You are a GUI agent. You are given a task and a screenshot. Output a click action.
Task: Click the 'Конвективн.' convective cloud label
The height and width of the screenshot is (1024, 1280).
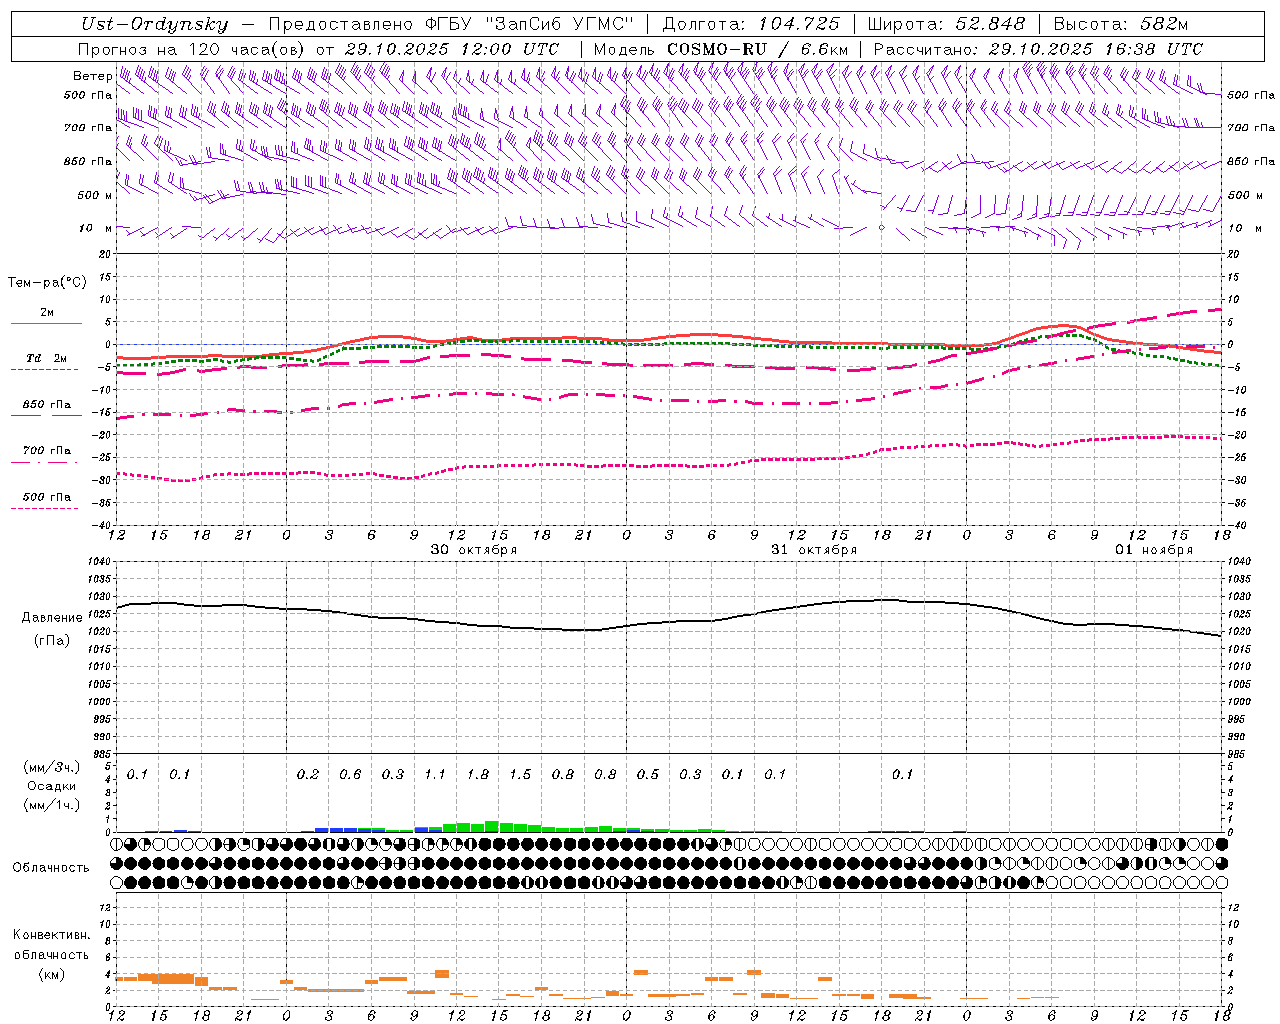(x=51, y=935)
